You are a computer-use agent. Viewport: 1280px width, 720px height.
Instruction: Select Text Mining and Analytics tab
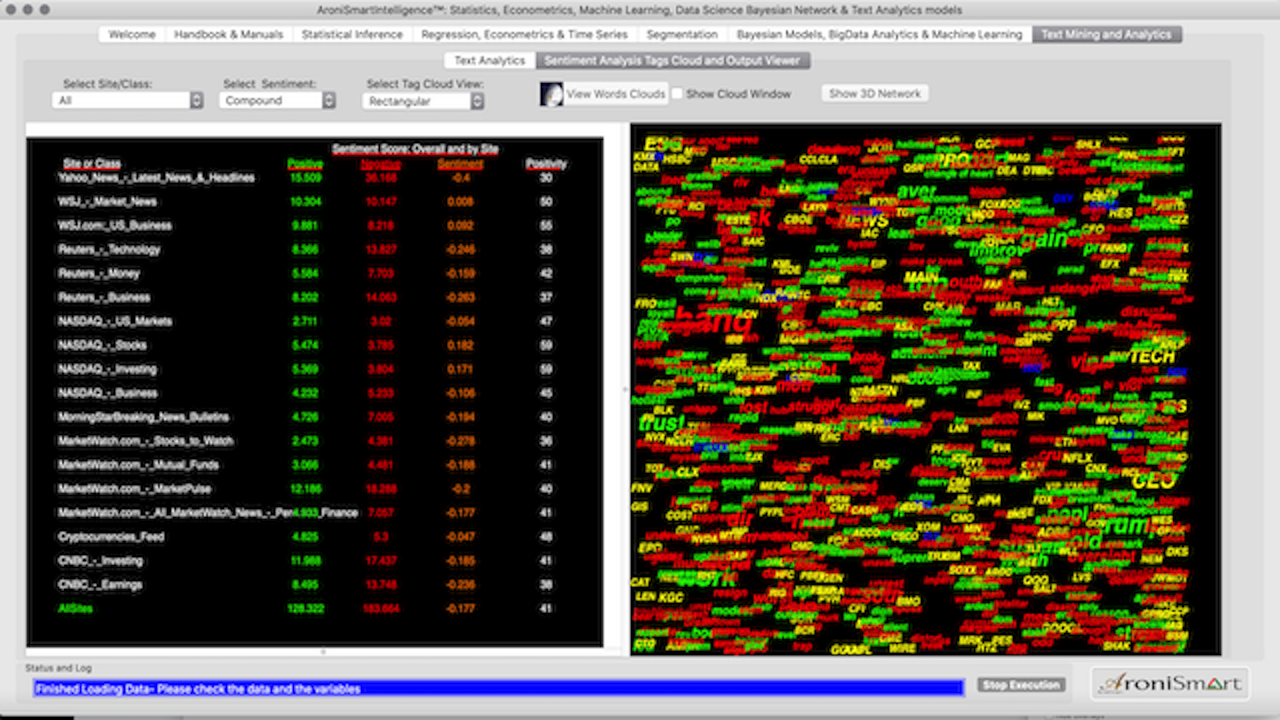click(1106, 34)
